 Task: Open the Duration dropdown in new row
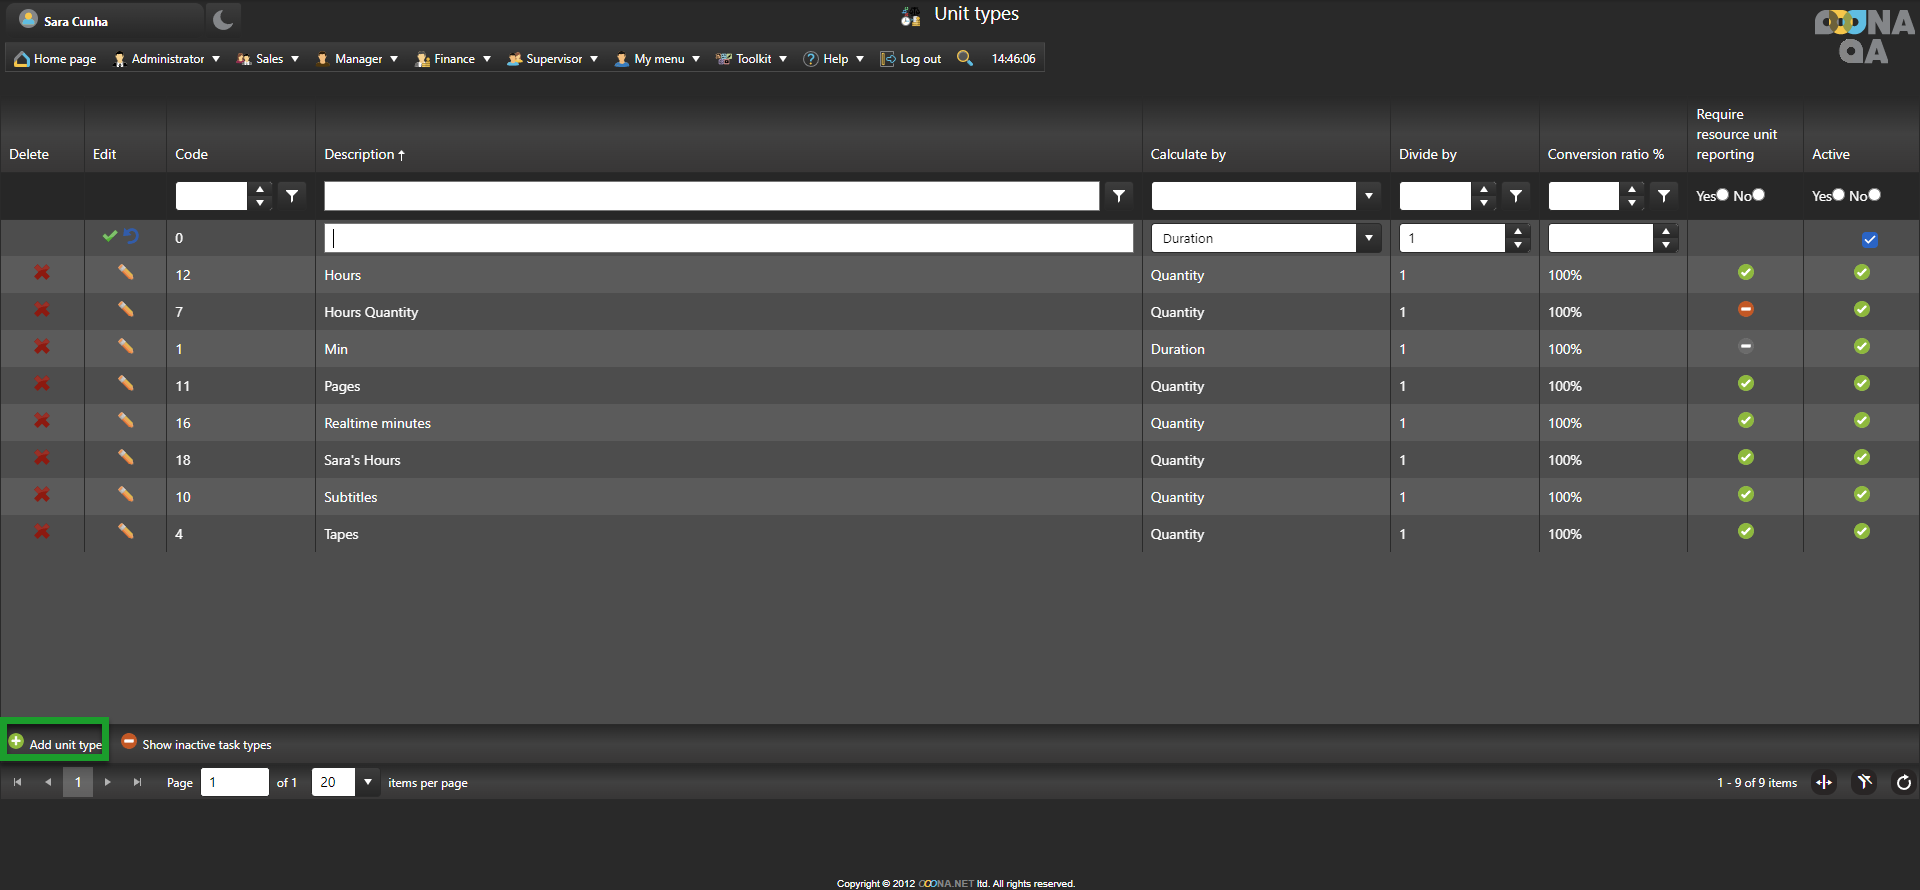(x=1368, y=238)
